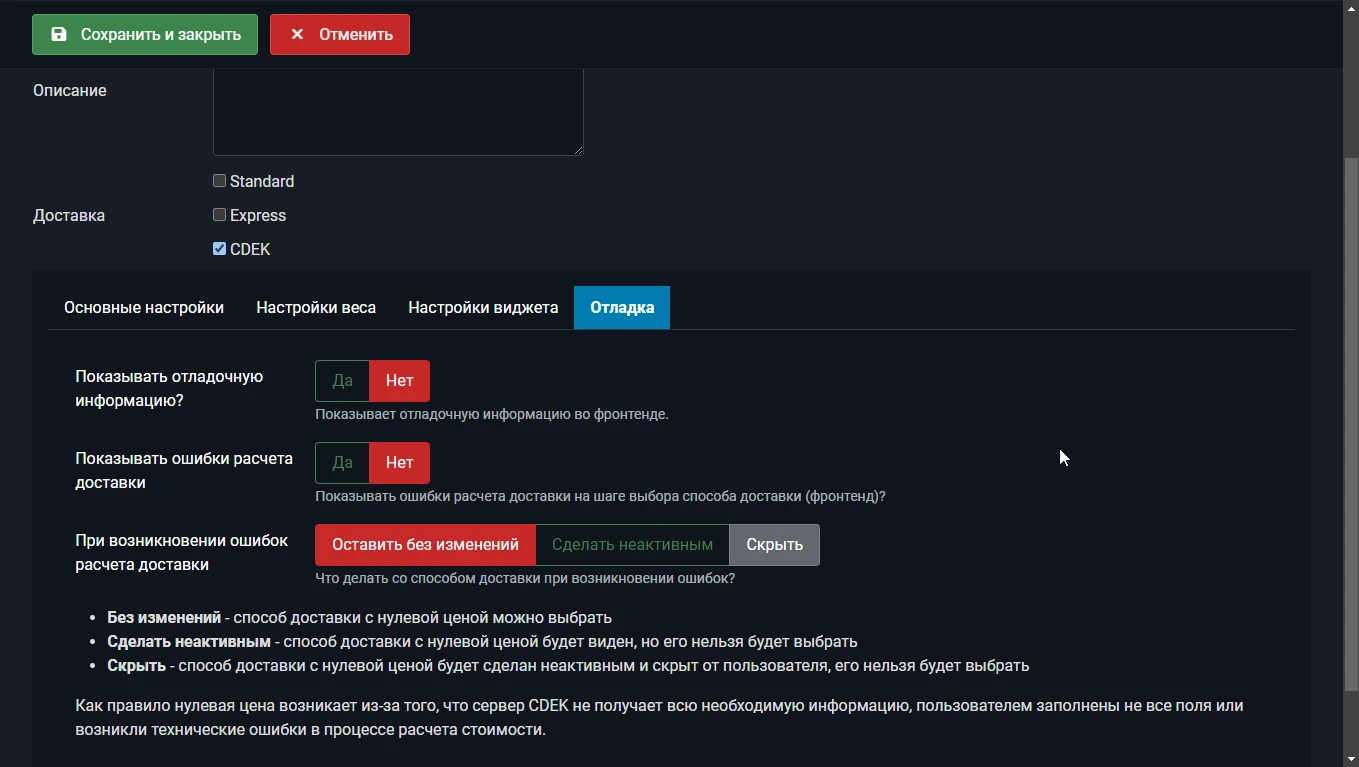Image resolution: width=1359 pixels, height=767 pixels.
Task: Click label 'Показывать ошибки расчета доставки'
Action: 184,471
